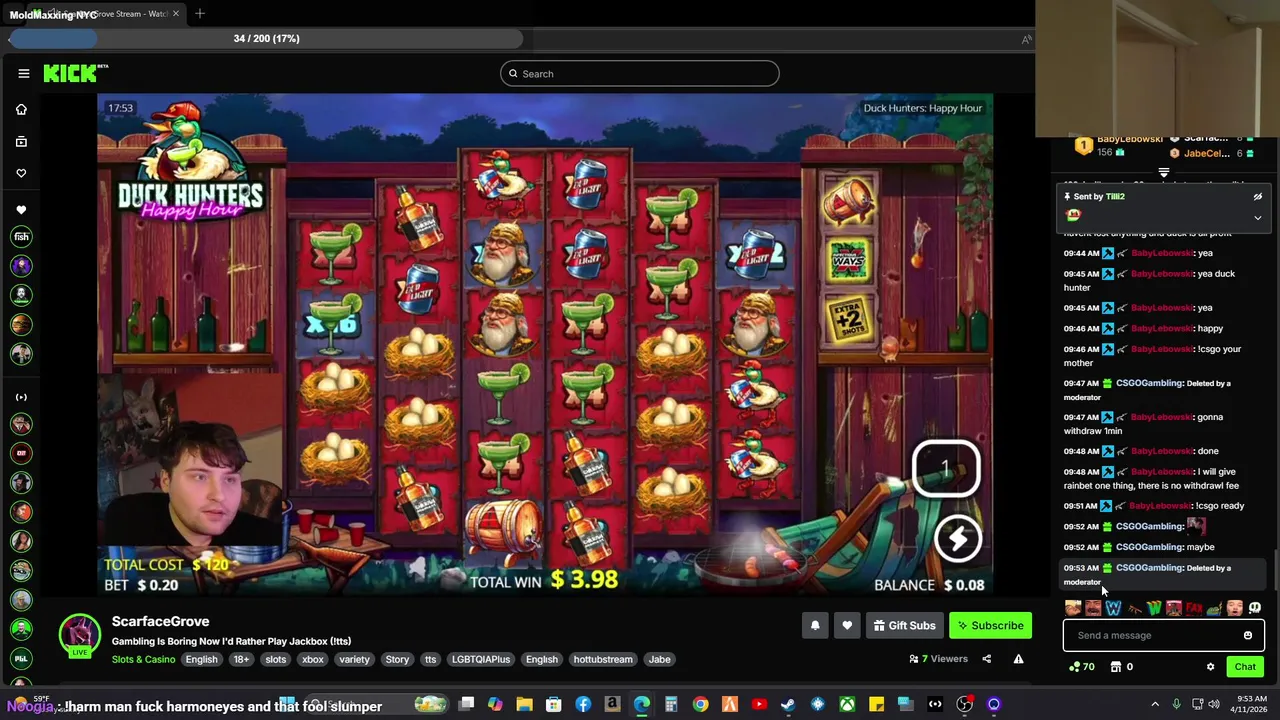The image size is (1280, 720).
Task: Open File Explorer from the taskbar
Action: (x=524, y=705)
